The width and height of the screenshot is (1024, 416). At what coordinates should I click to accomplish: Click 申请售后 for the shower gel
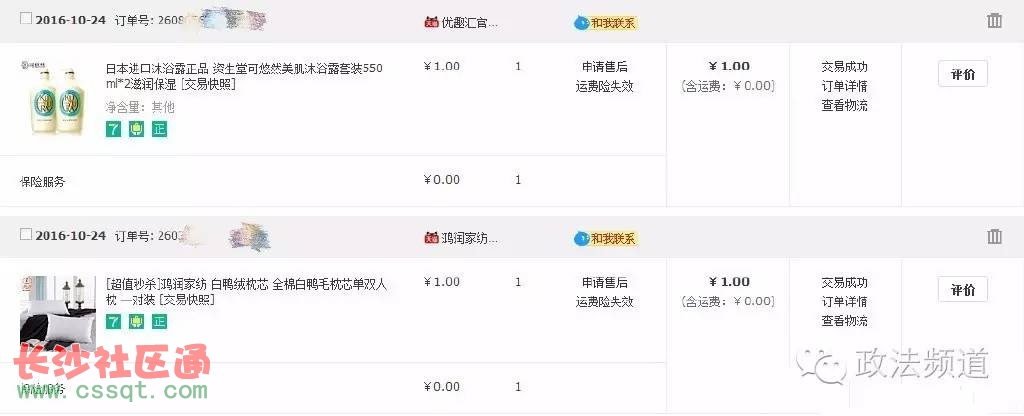[605, 67]
